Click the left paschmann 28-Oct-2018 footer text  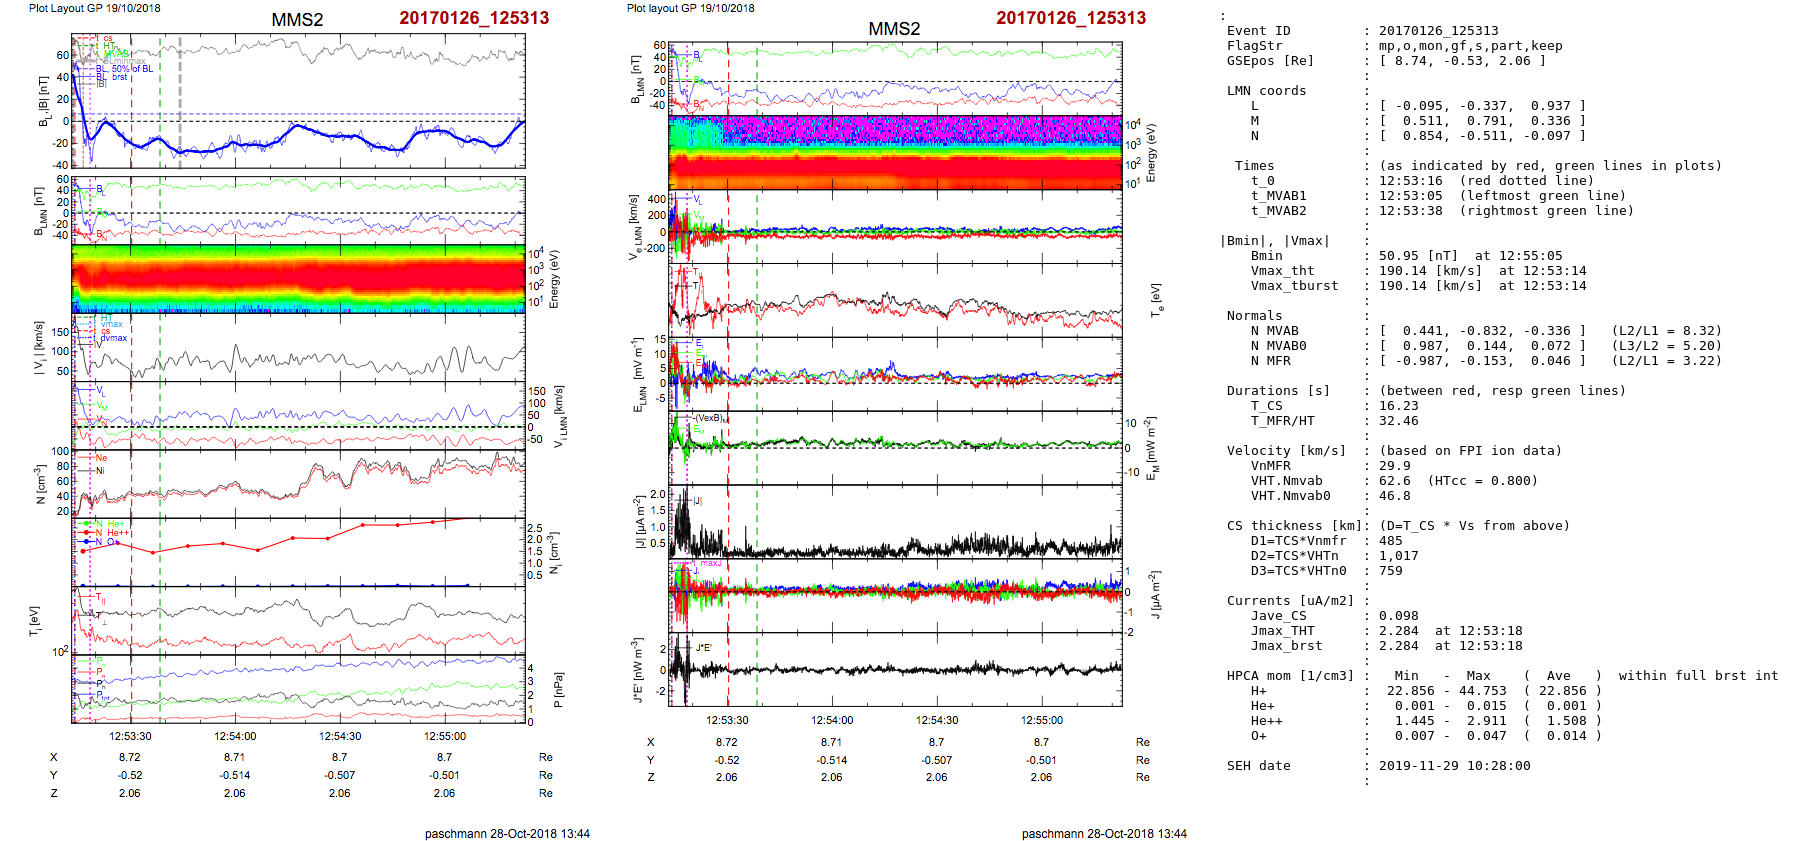[506, 833]
